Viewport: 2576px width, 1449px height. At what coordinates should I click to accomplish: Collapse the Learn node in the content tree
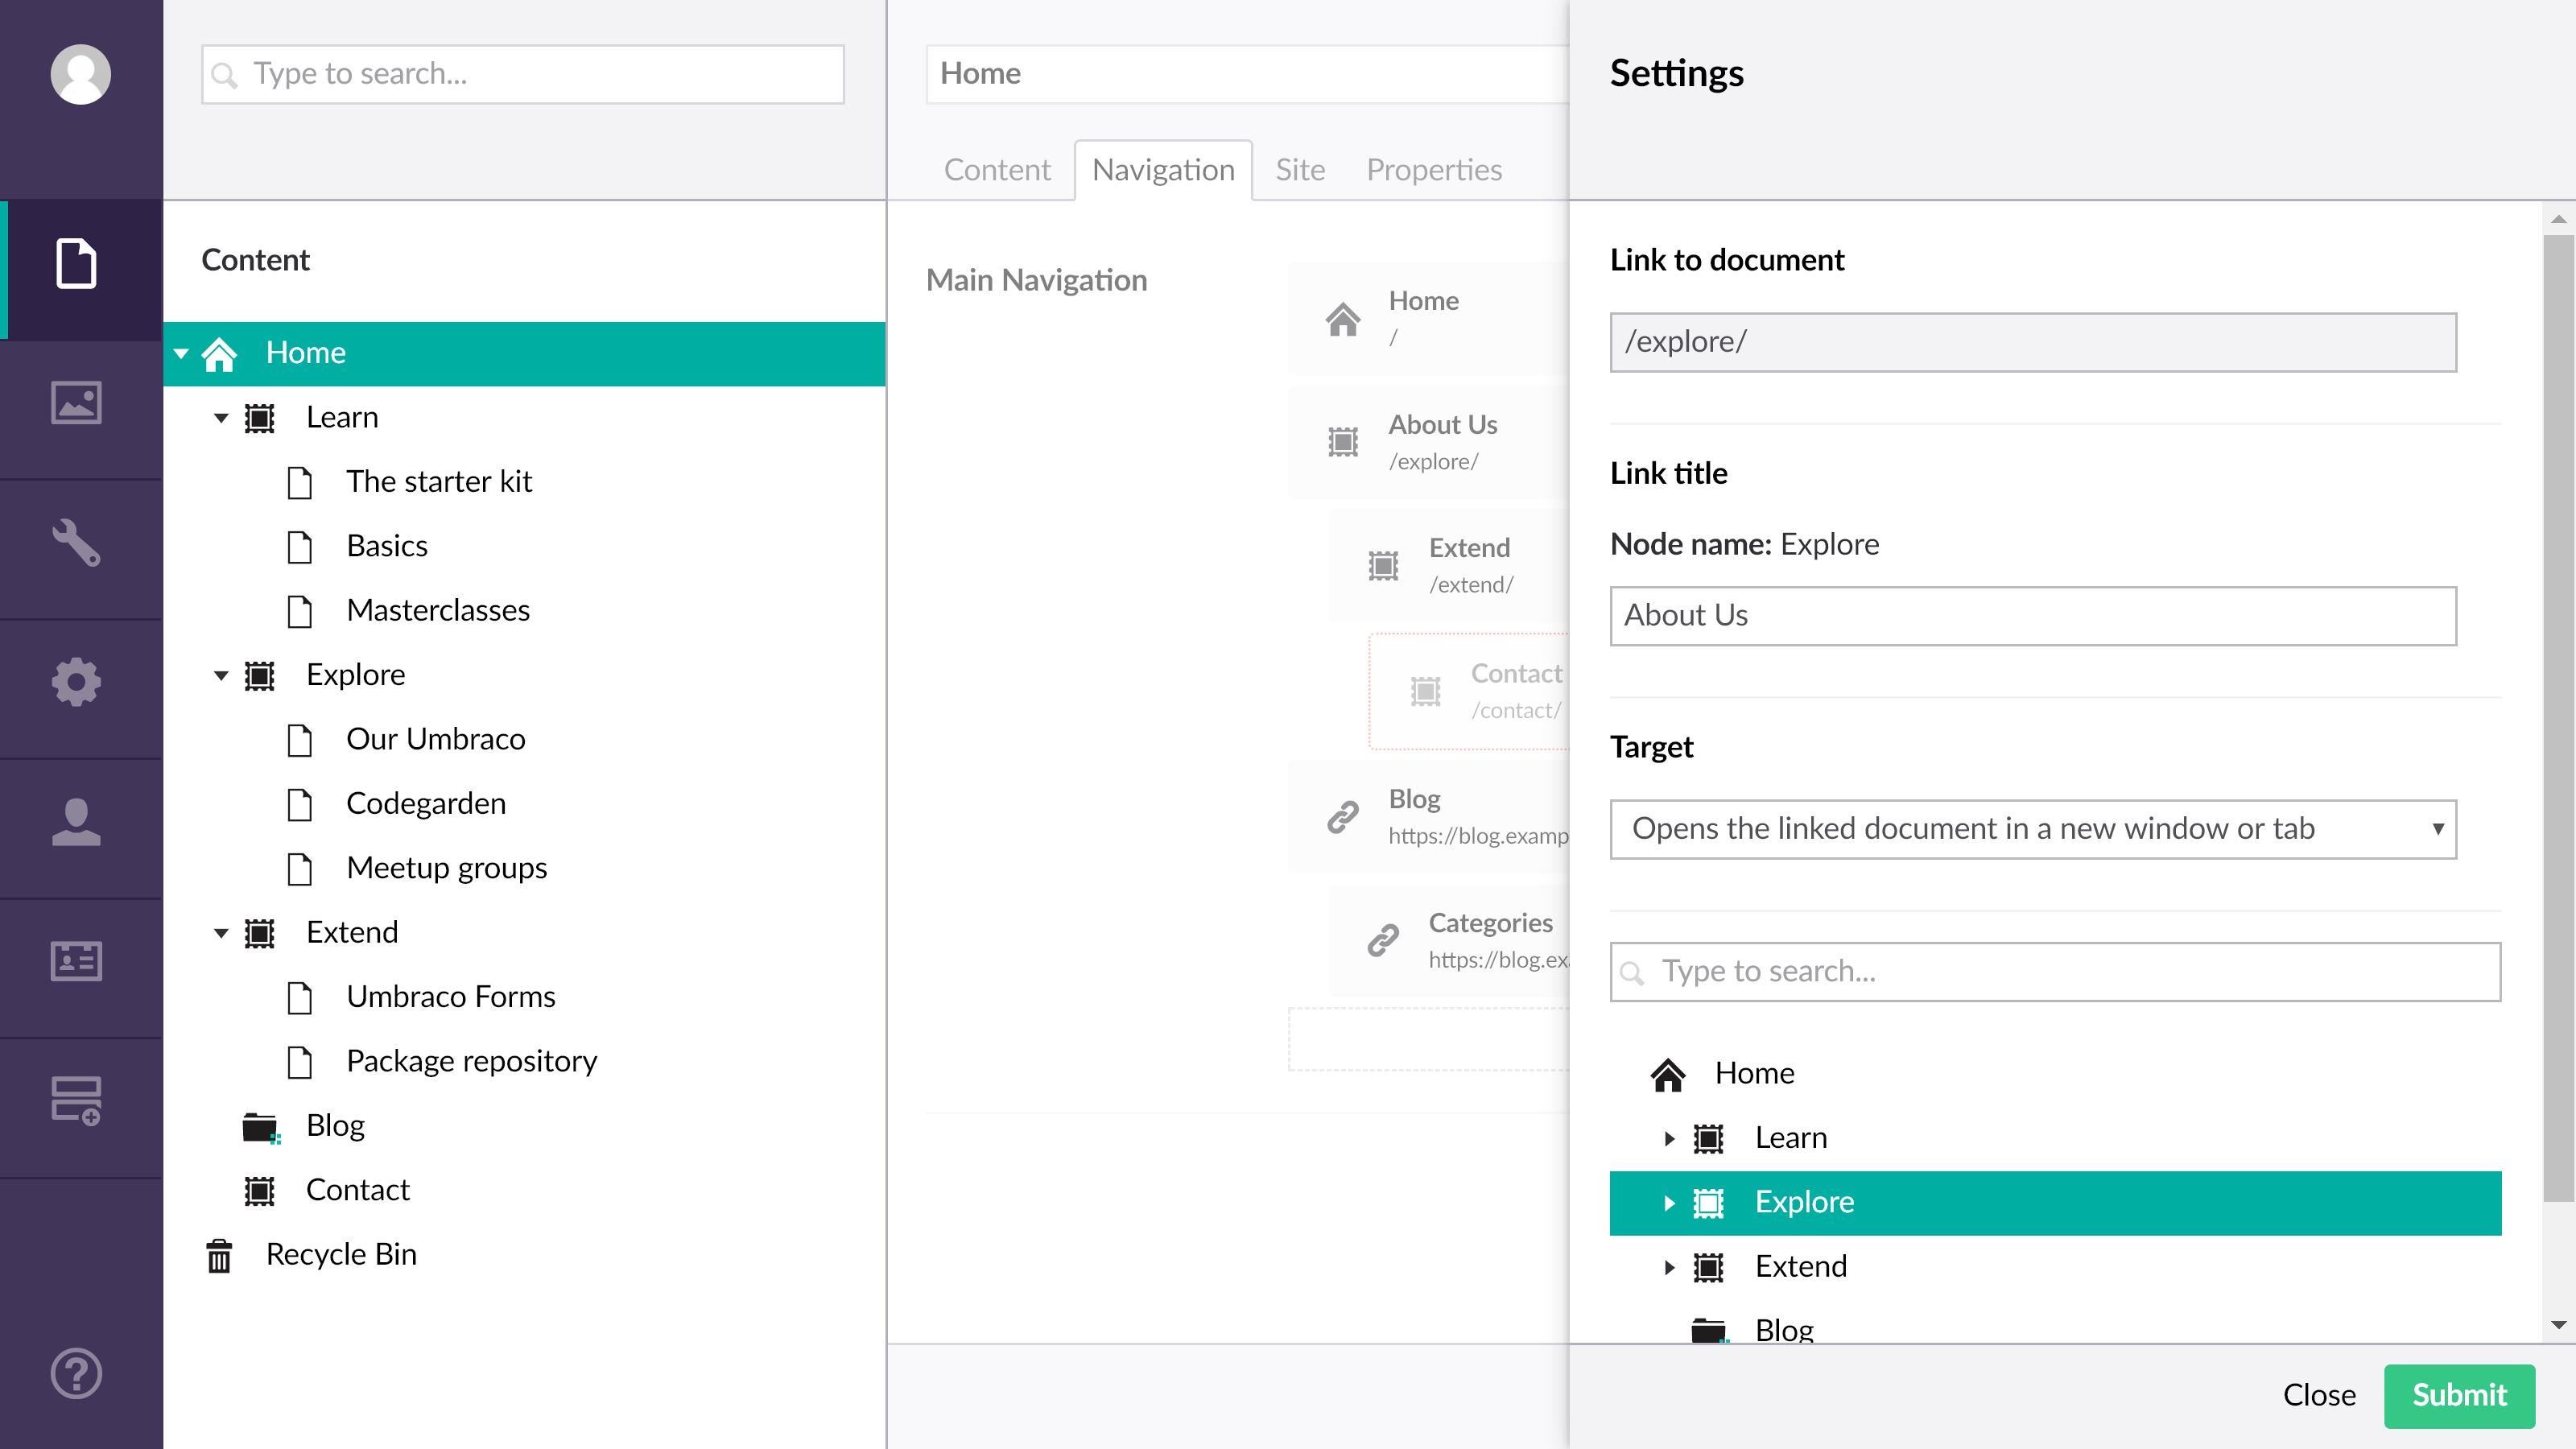pyautogui.click(x=221, y=418)
